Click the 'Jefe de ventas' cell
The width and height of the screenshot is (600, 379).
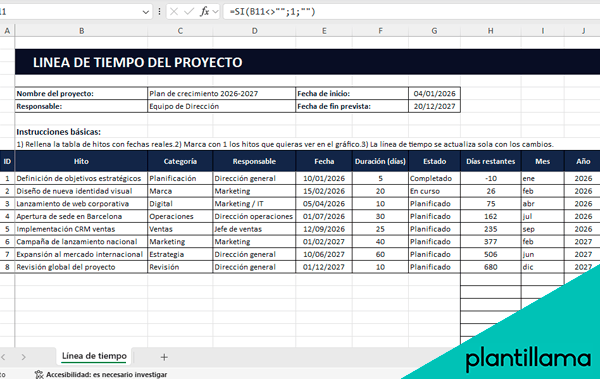pyautogui.click(x=254, y=229)
